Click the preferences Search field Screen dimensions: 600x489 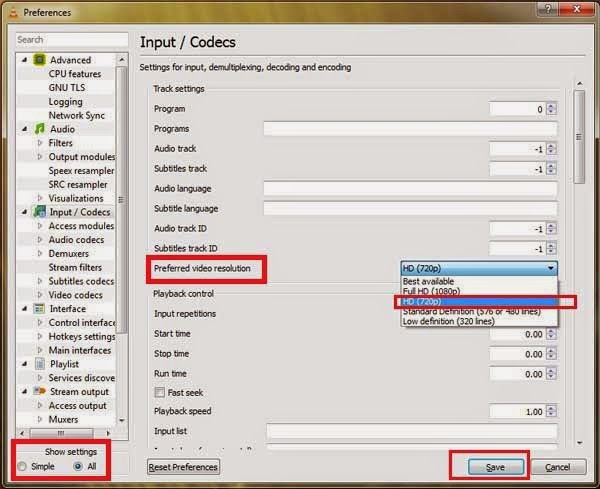[x=72, y=40]
